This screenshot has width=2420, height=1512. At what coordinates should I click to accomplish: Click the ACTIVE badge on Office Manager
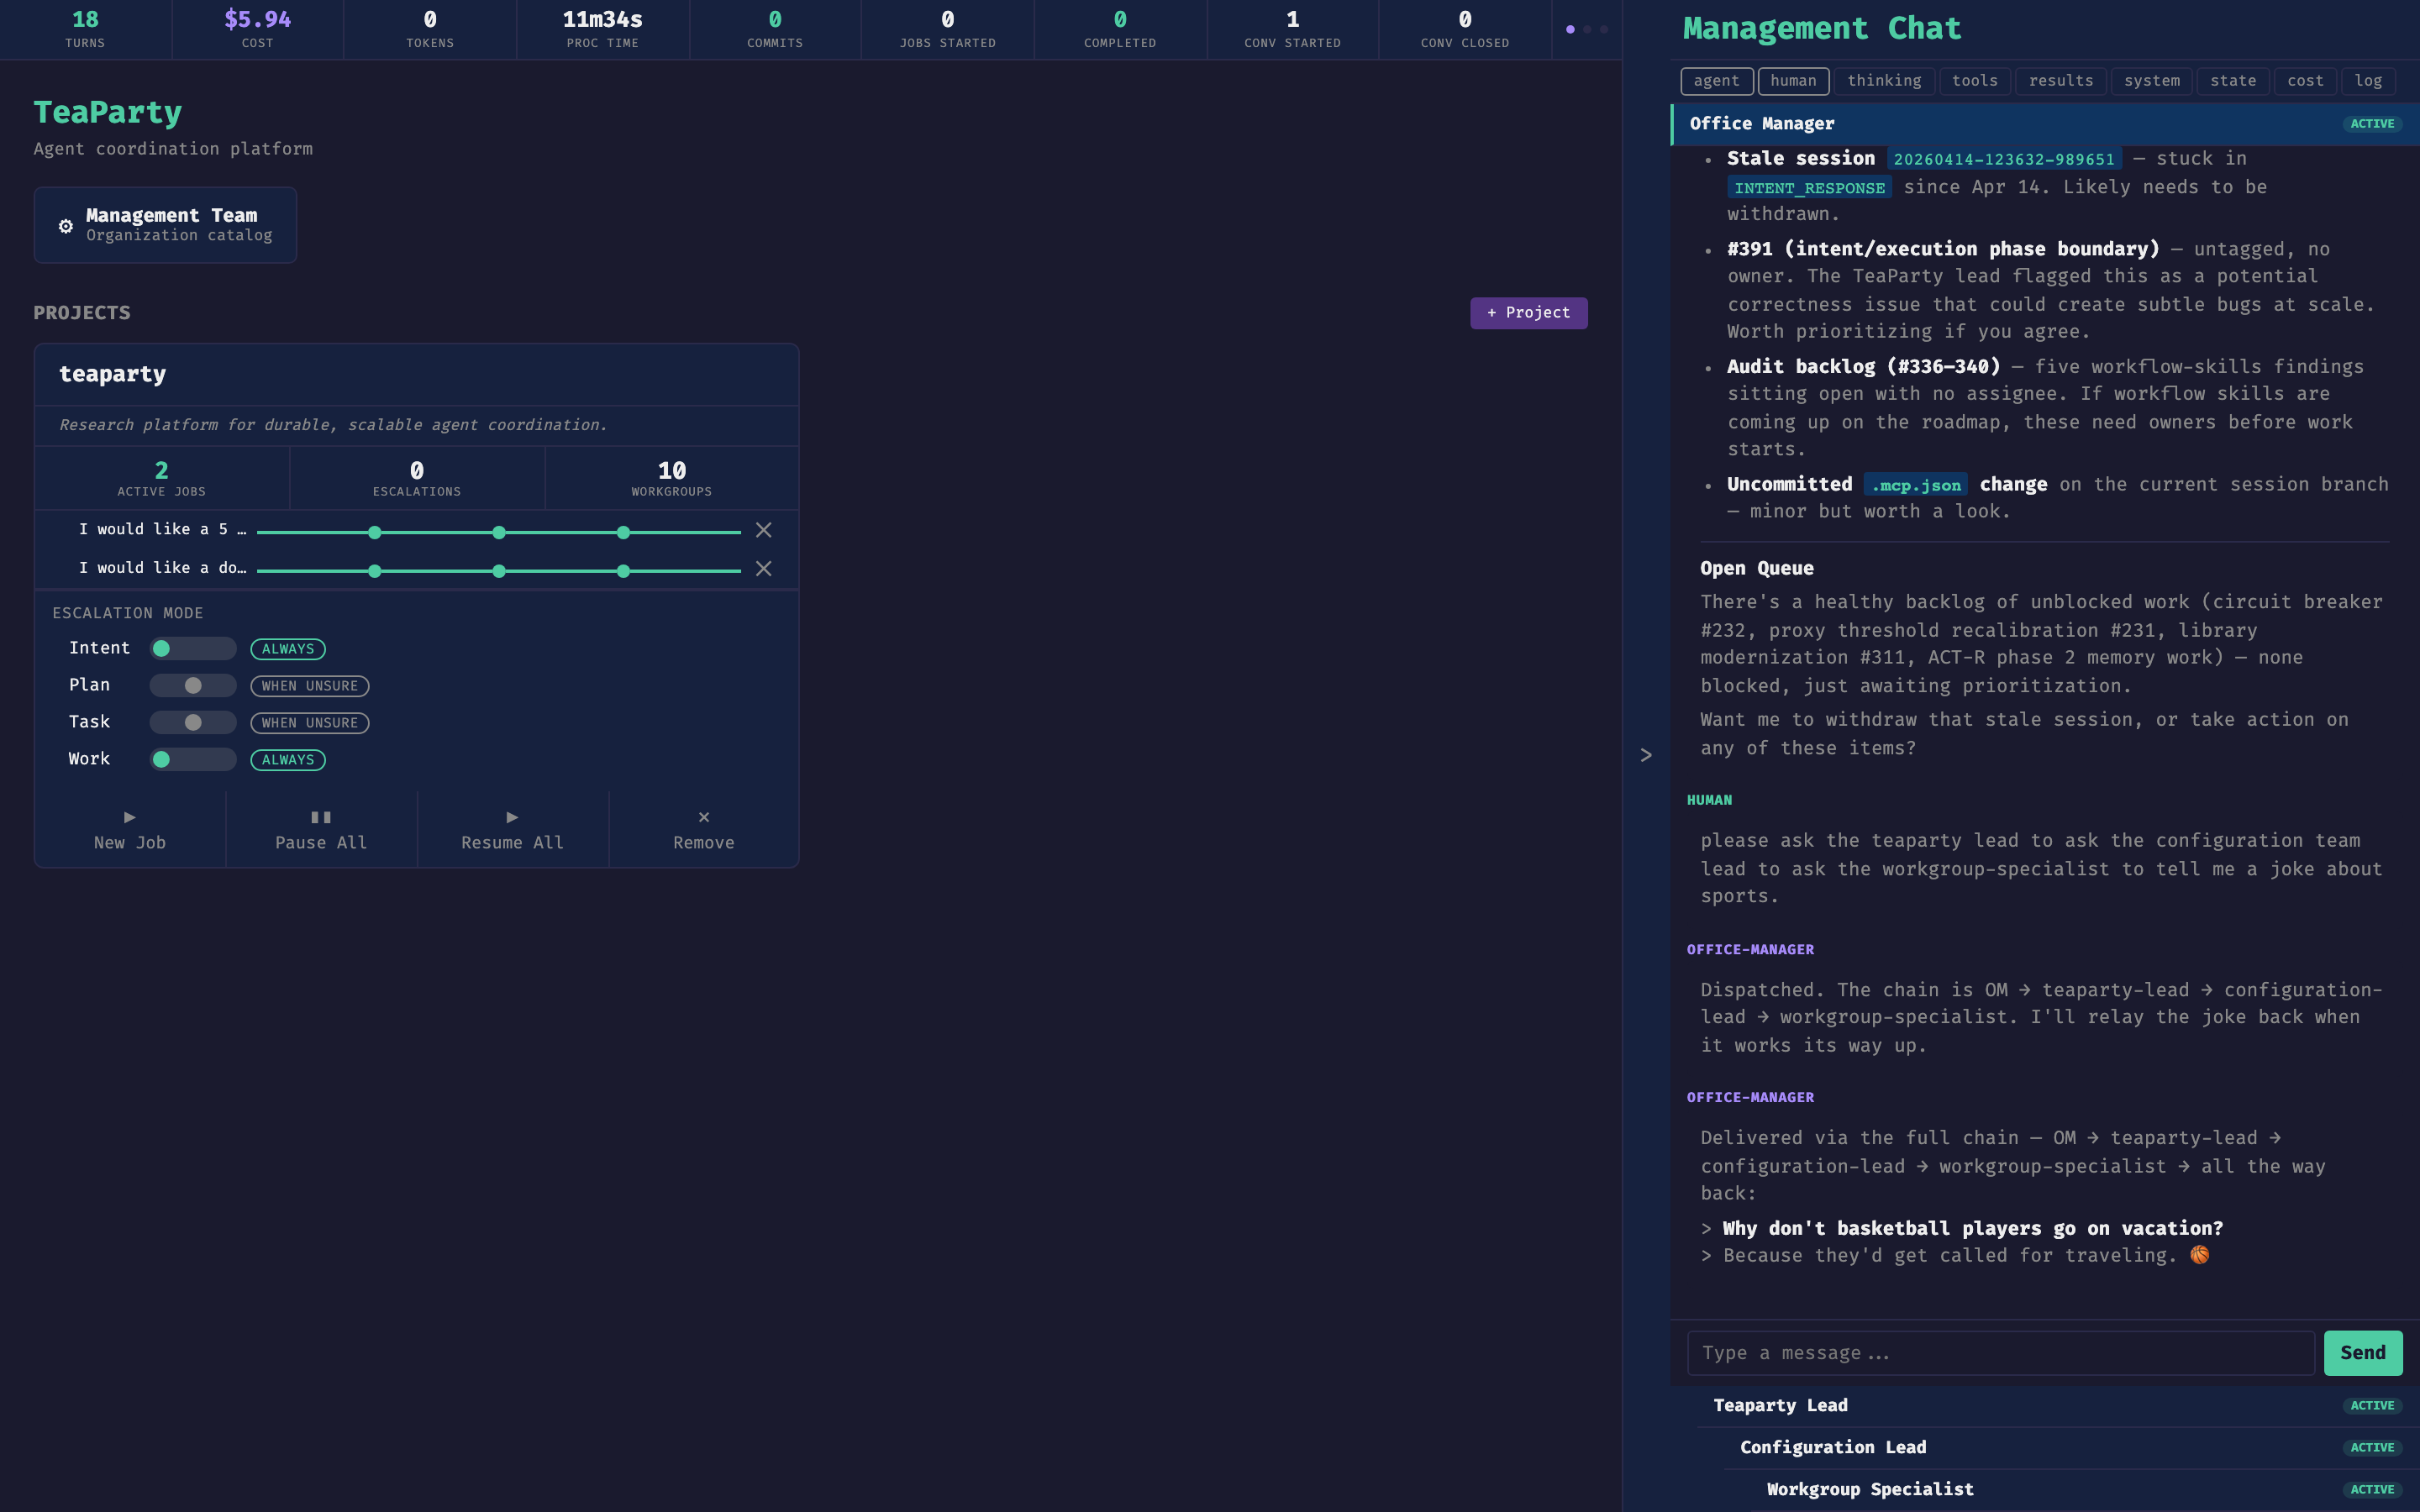(2372, 124)
